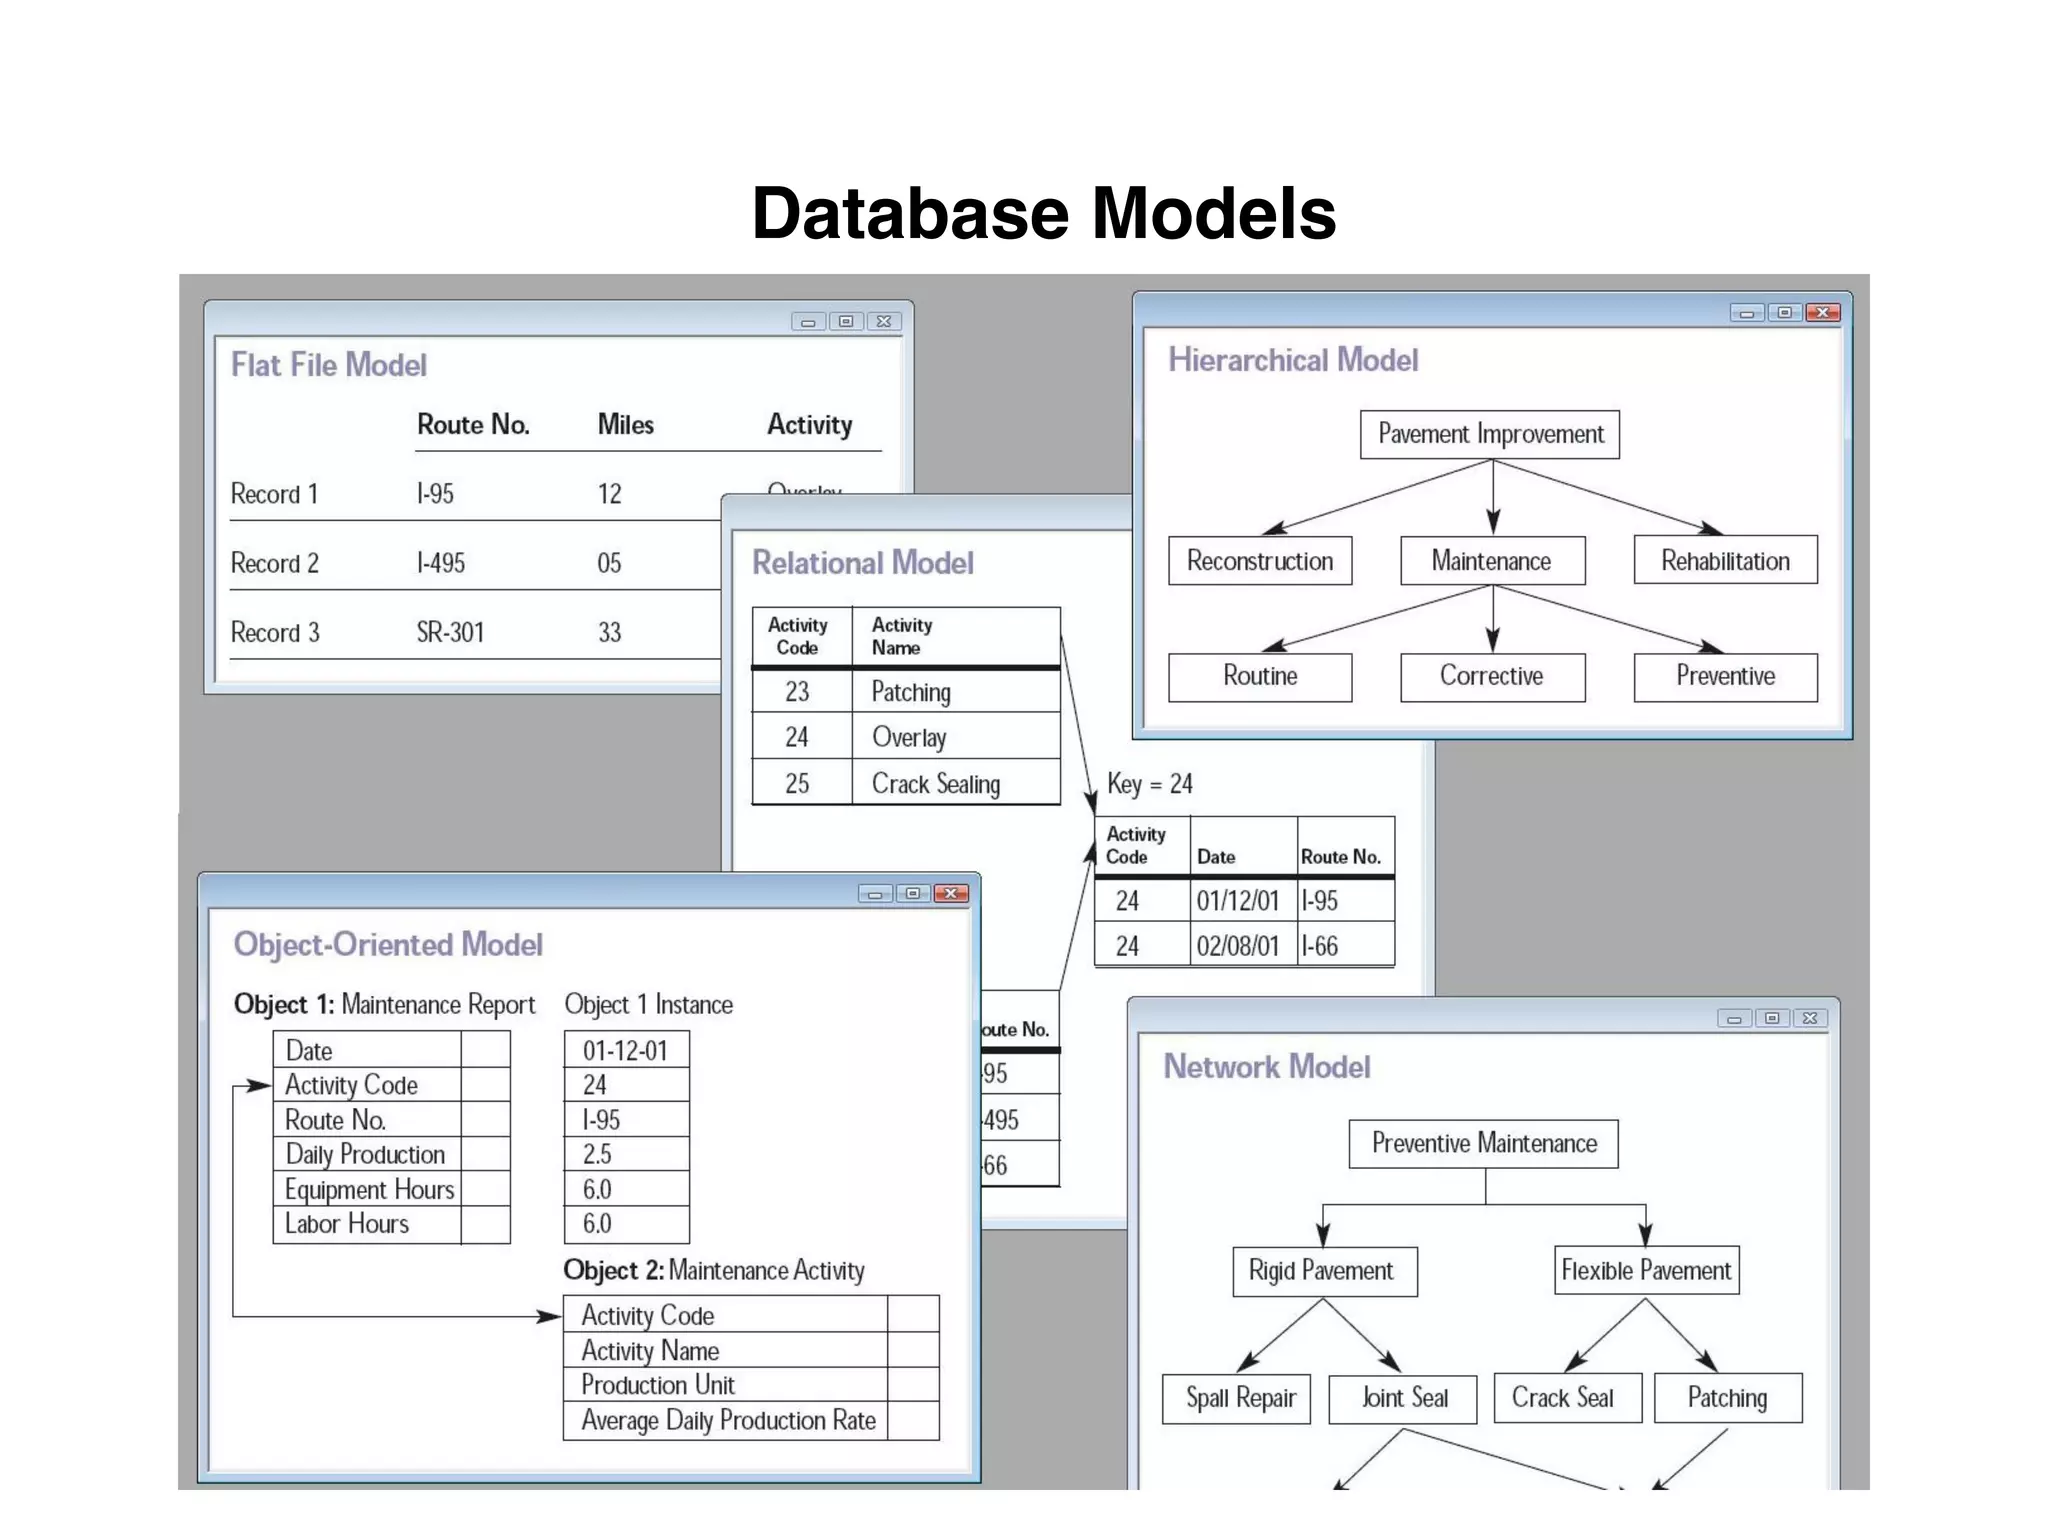Select the Joint Seal box
The image size is (2048, 1536).
[x=1402, y=1398]
